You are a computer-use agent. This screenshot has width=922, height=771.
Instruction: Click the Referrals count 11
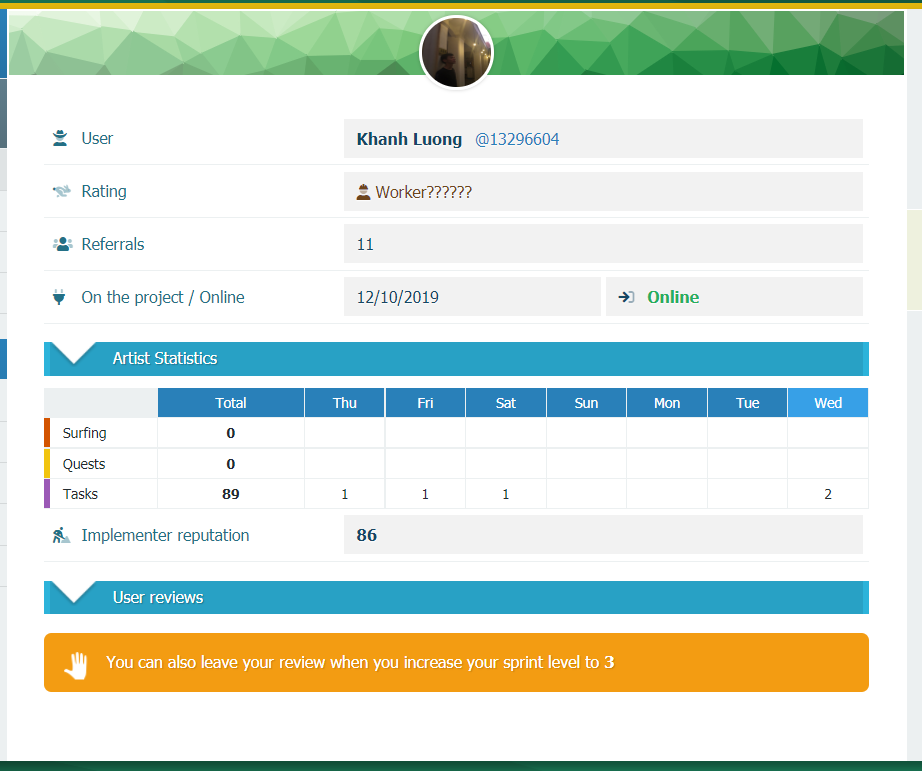365,244
